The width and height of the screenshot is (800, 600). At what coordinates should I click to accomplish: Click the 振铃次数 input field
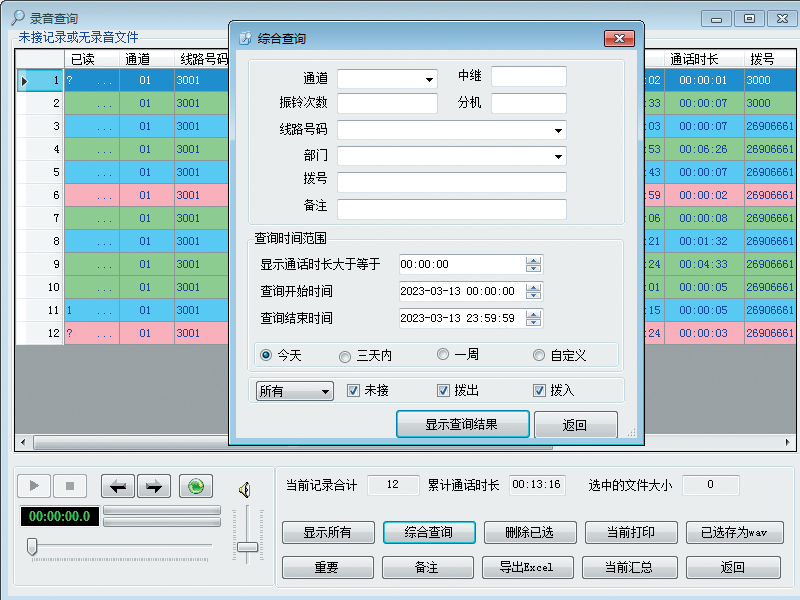click(x=387, y=103)
